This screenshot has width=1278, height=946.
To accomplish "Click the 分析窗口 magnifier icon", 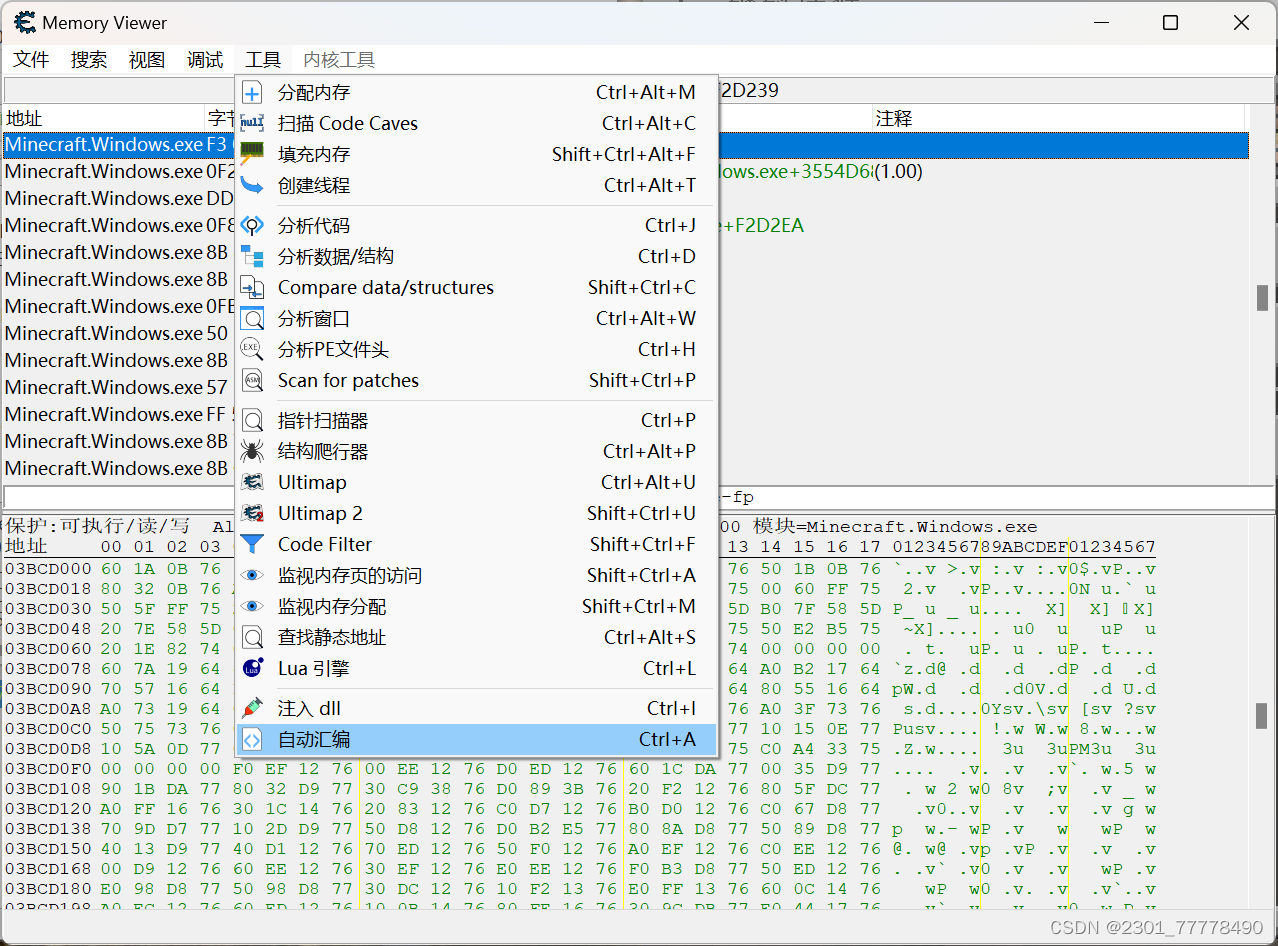I will pos(253,319).
